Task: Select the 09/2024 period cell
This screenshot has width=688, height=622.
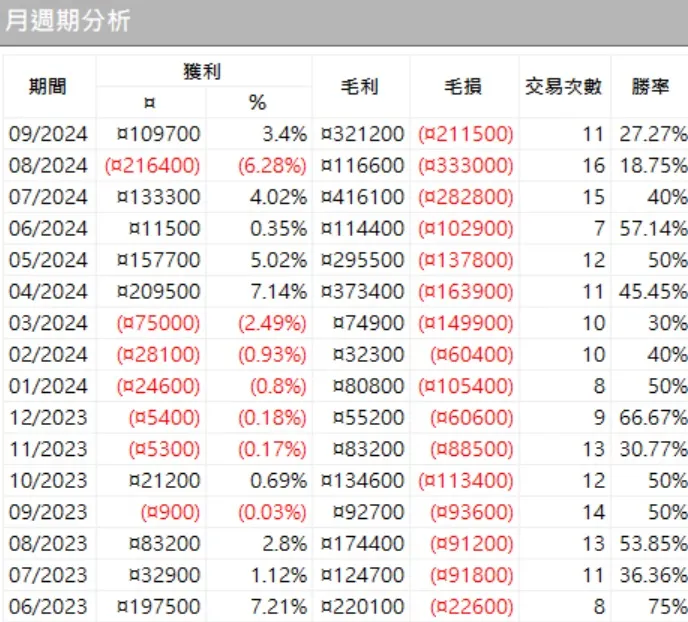Action: point(48,134)
